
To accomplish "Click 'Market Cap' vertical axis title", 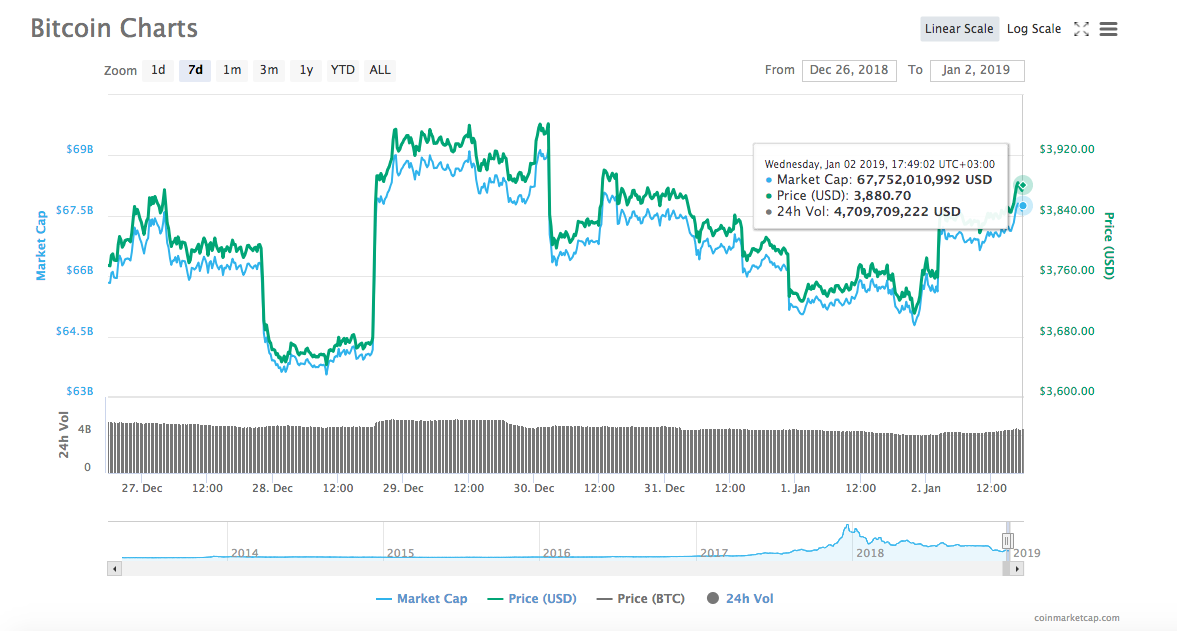I will click(41, 245).
